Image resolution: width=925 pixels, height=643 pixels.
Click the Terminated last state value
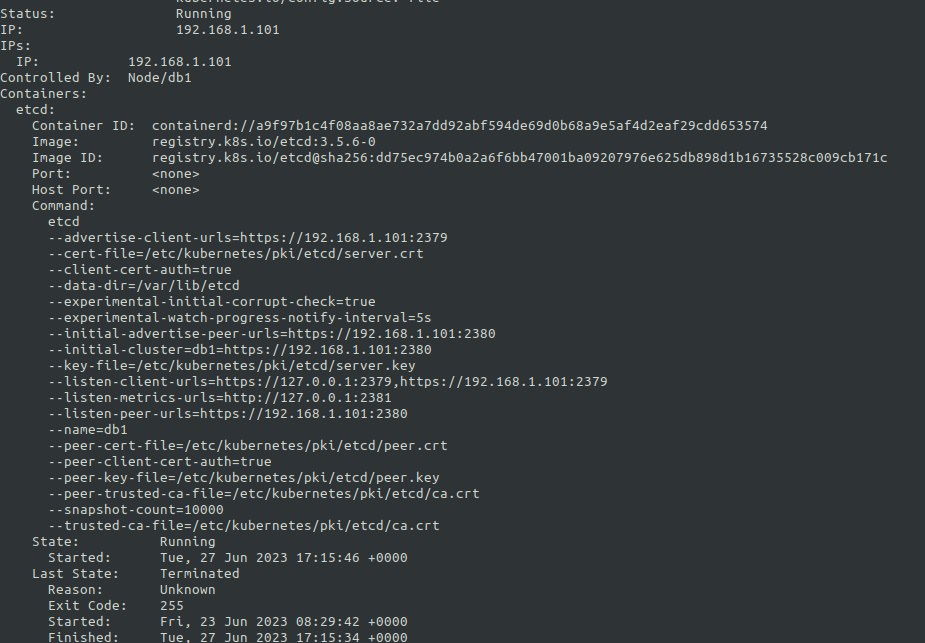pos(199,574)
